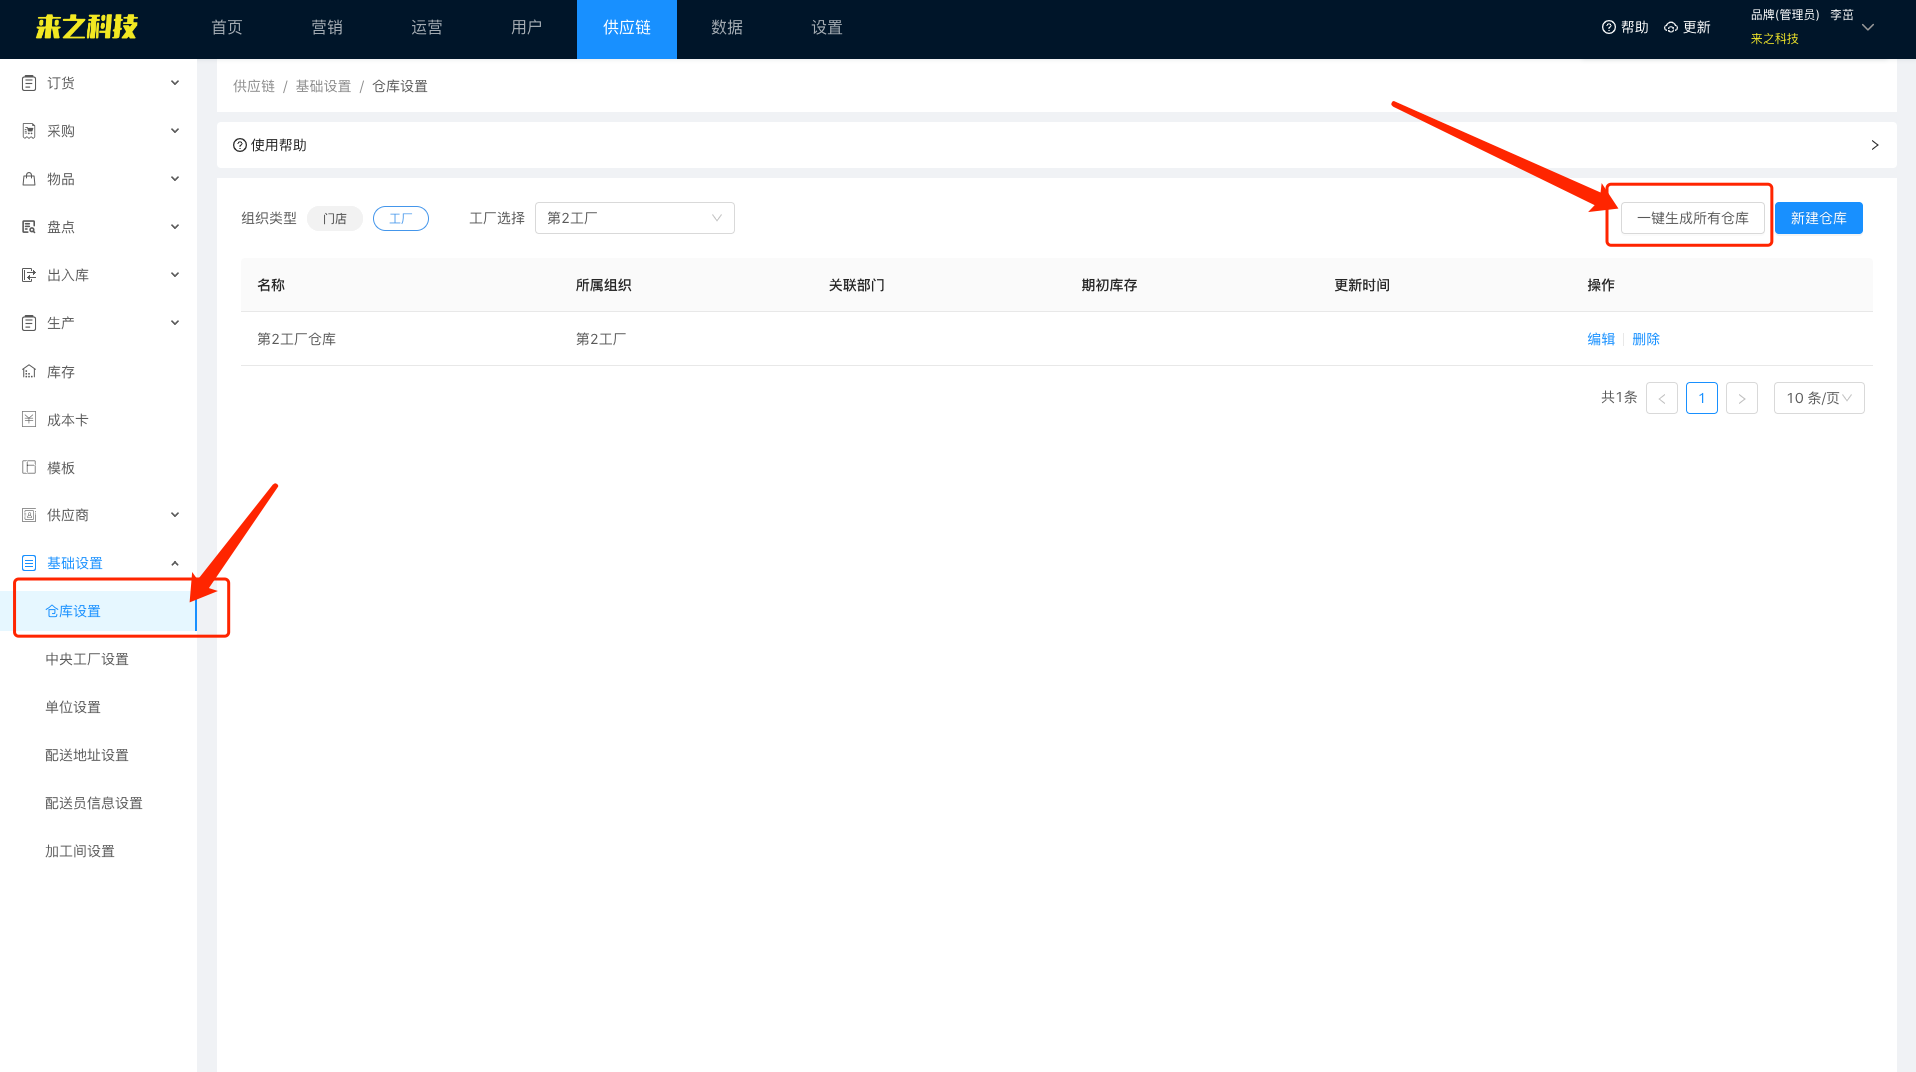Open 仓库设置 in sidebar
The width and height of the screenshot is (1916, 1072).
98,611
